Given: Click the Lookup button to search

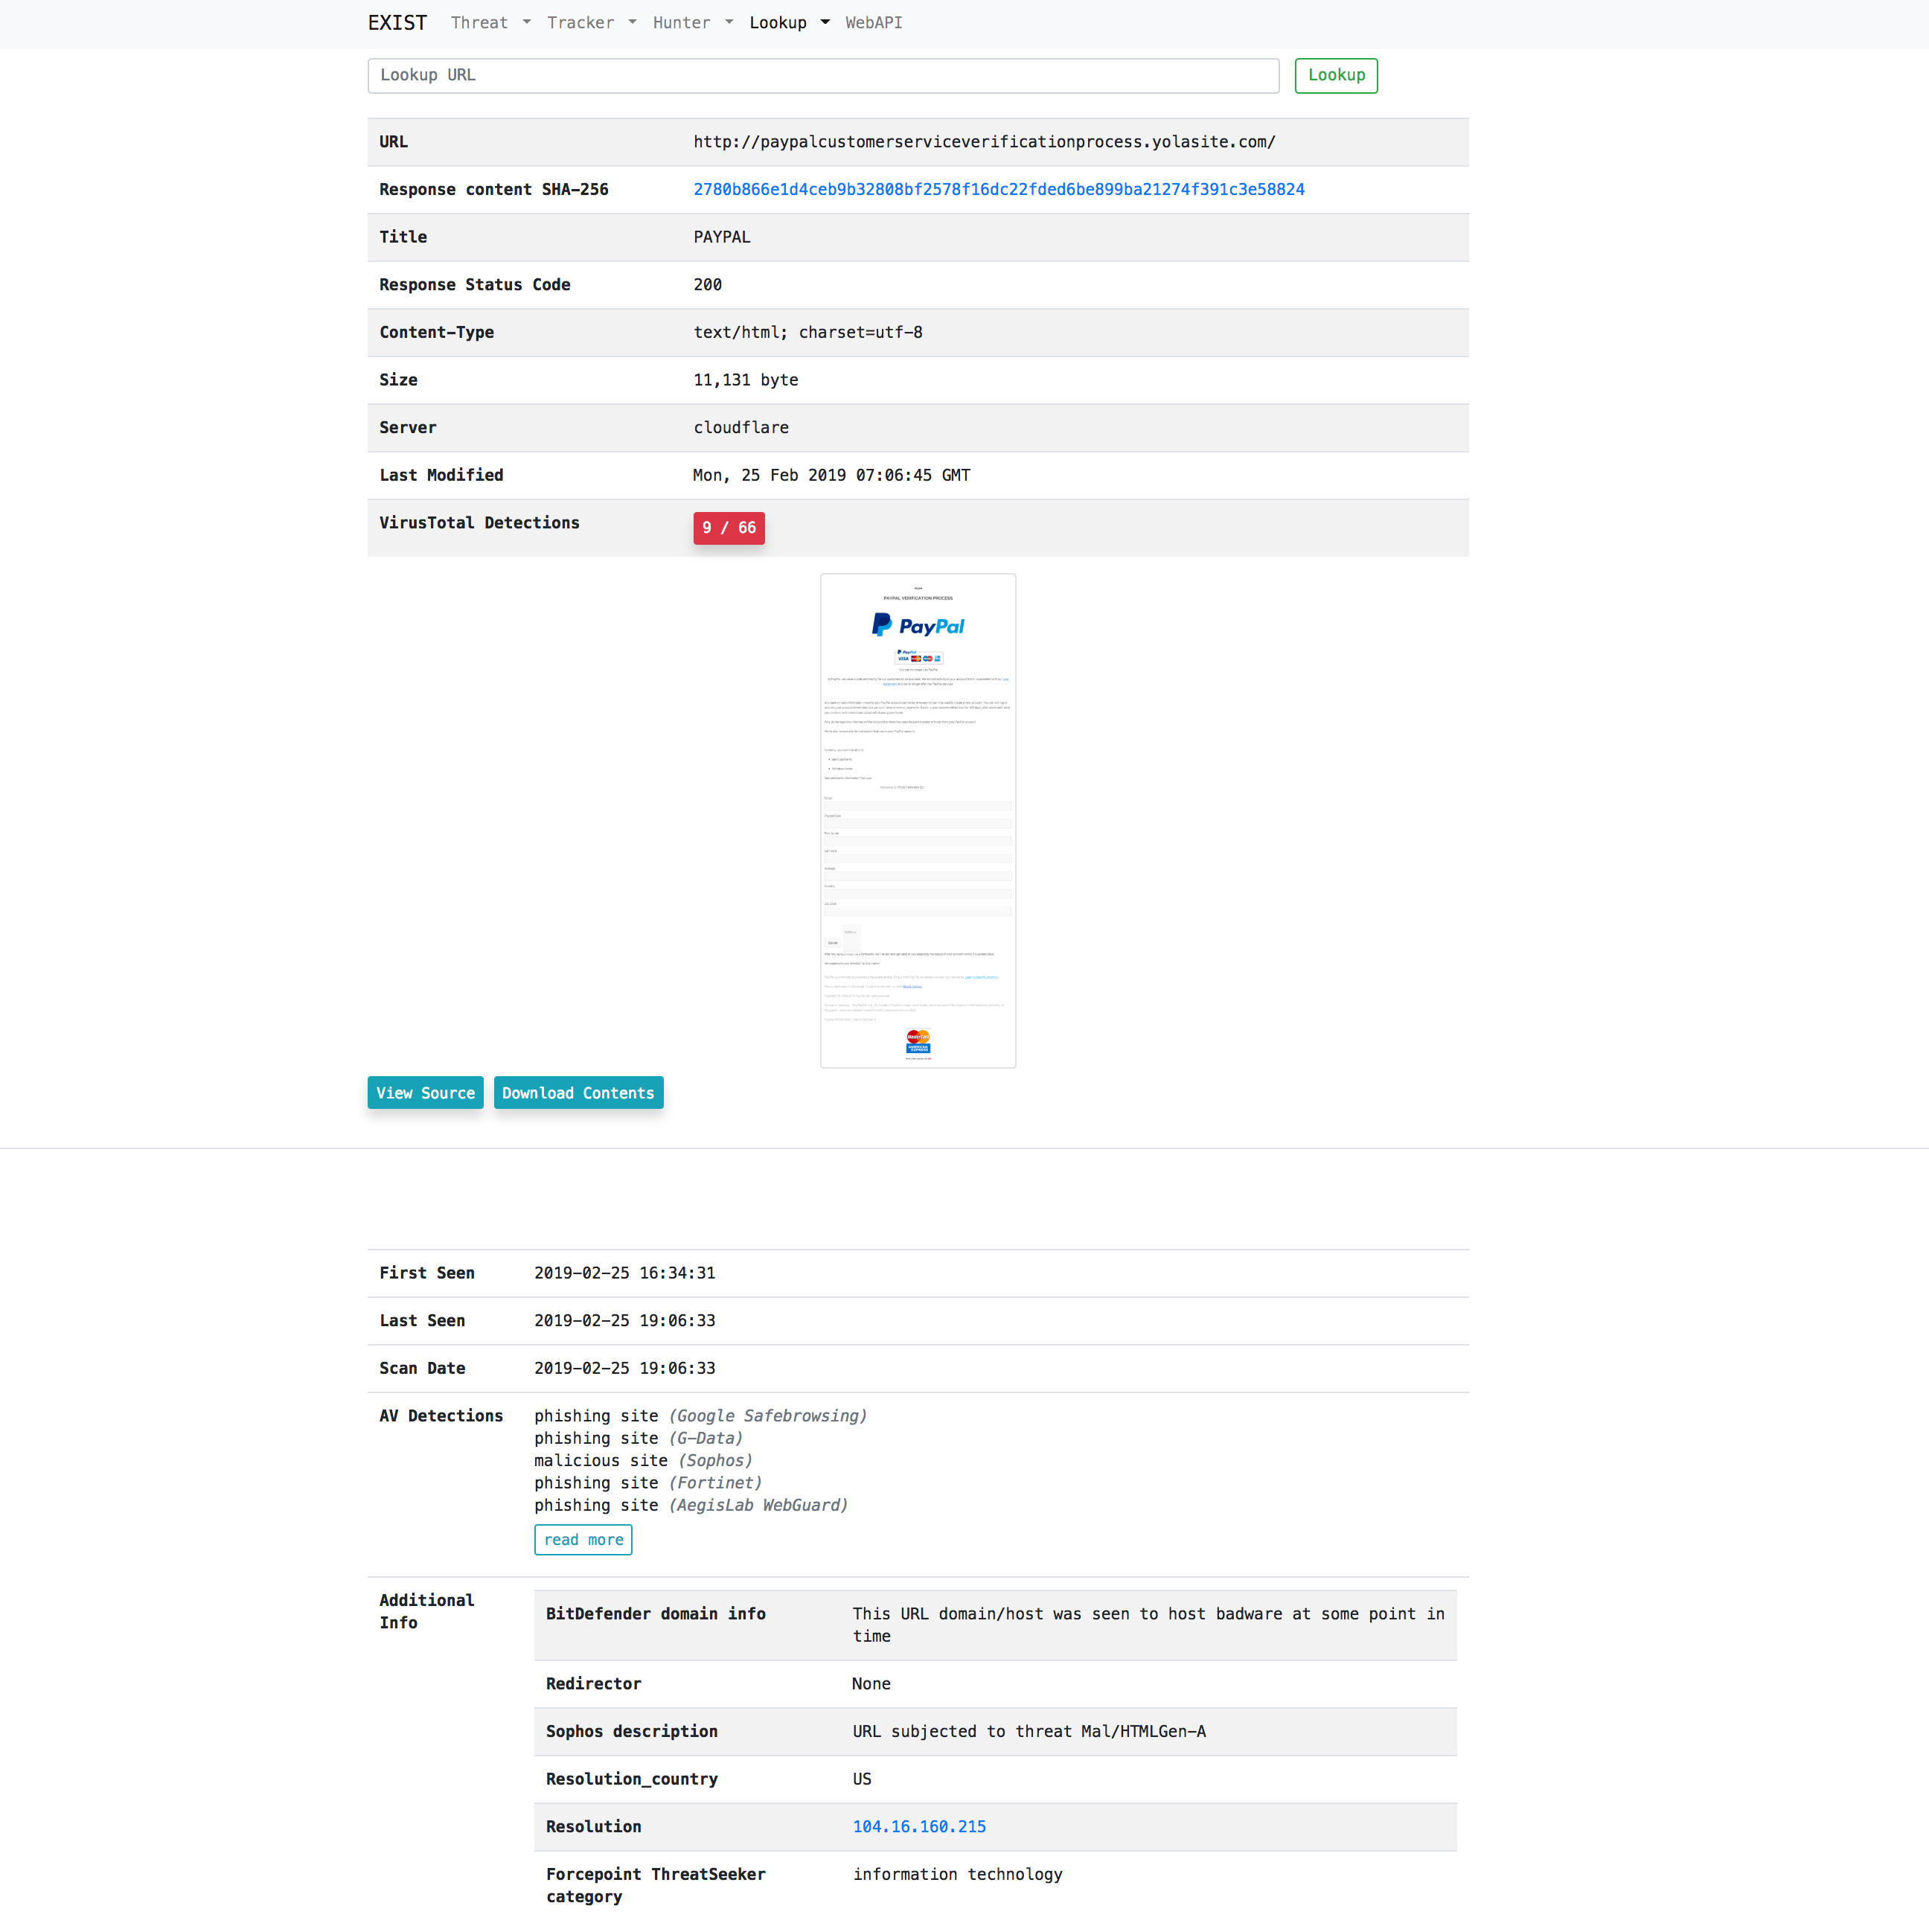Looking at the screenshot, I should 1336,75.
